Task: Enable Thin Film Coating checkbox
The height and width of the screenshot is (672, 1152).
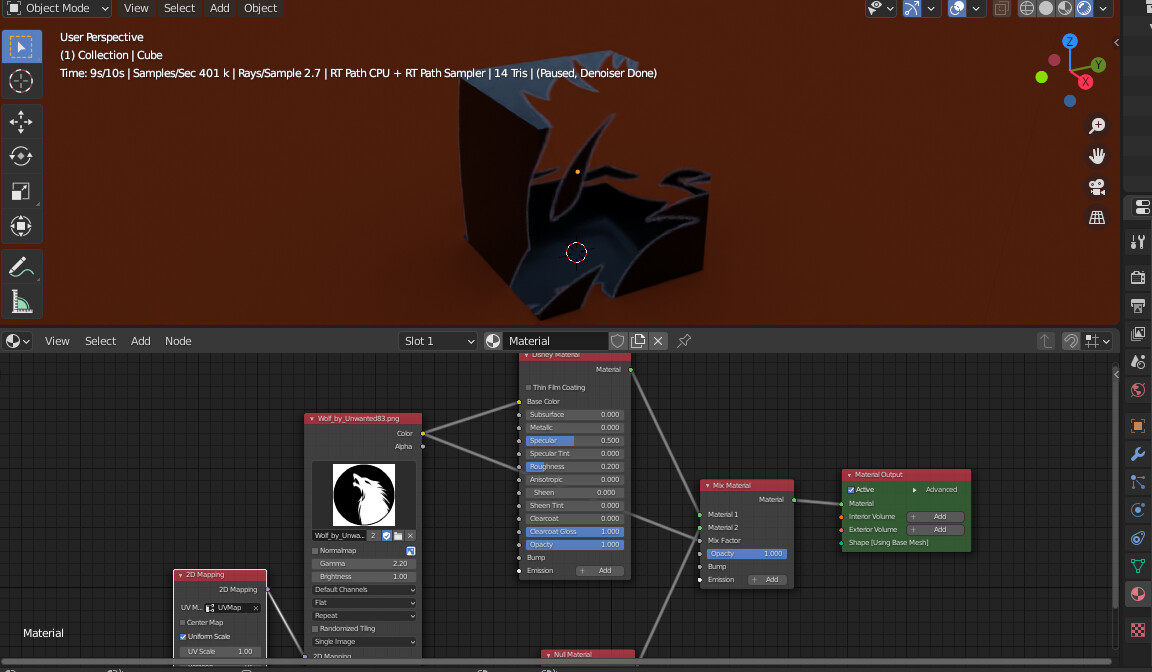Action: 528,388
